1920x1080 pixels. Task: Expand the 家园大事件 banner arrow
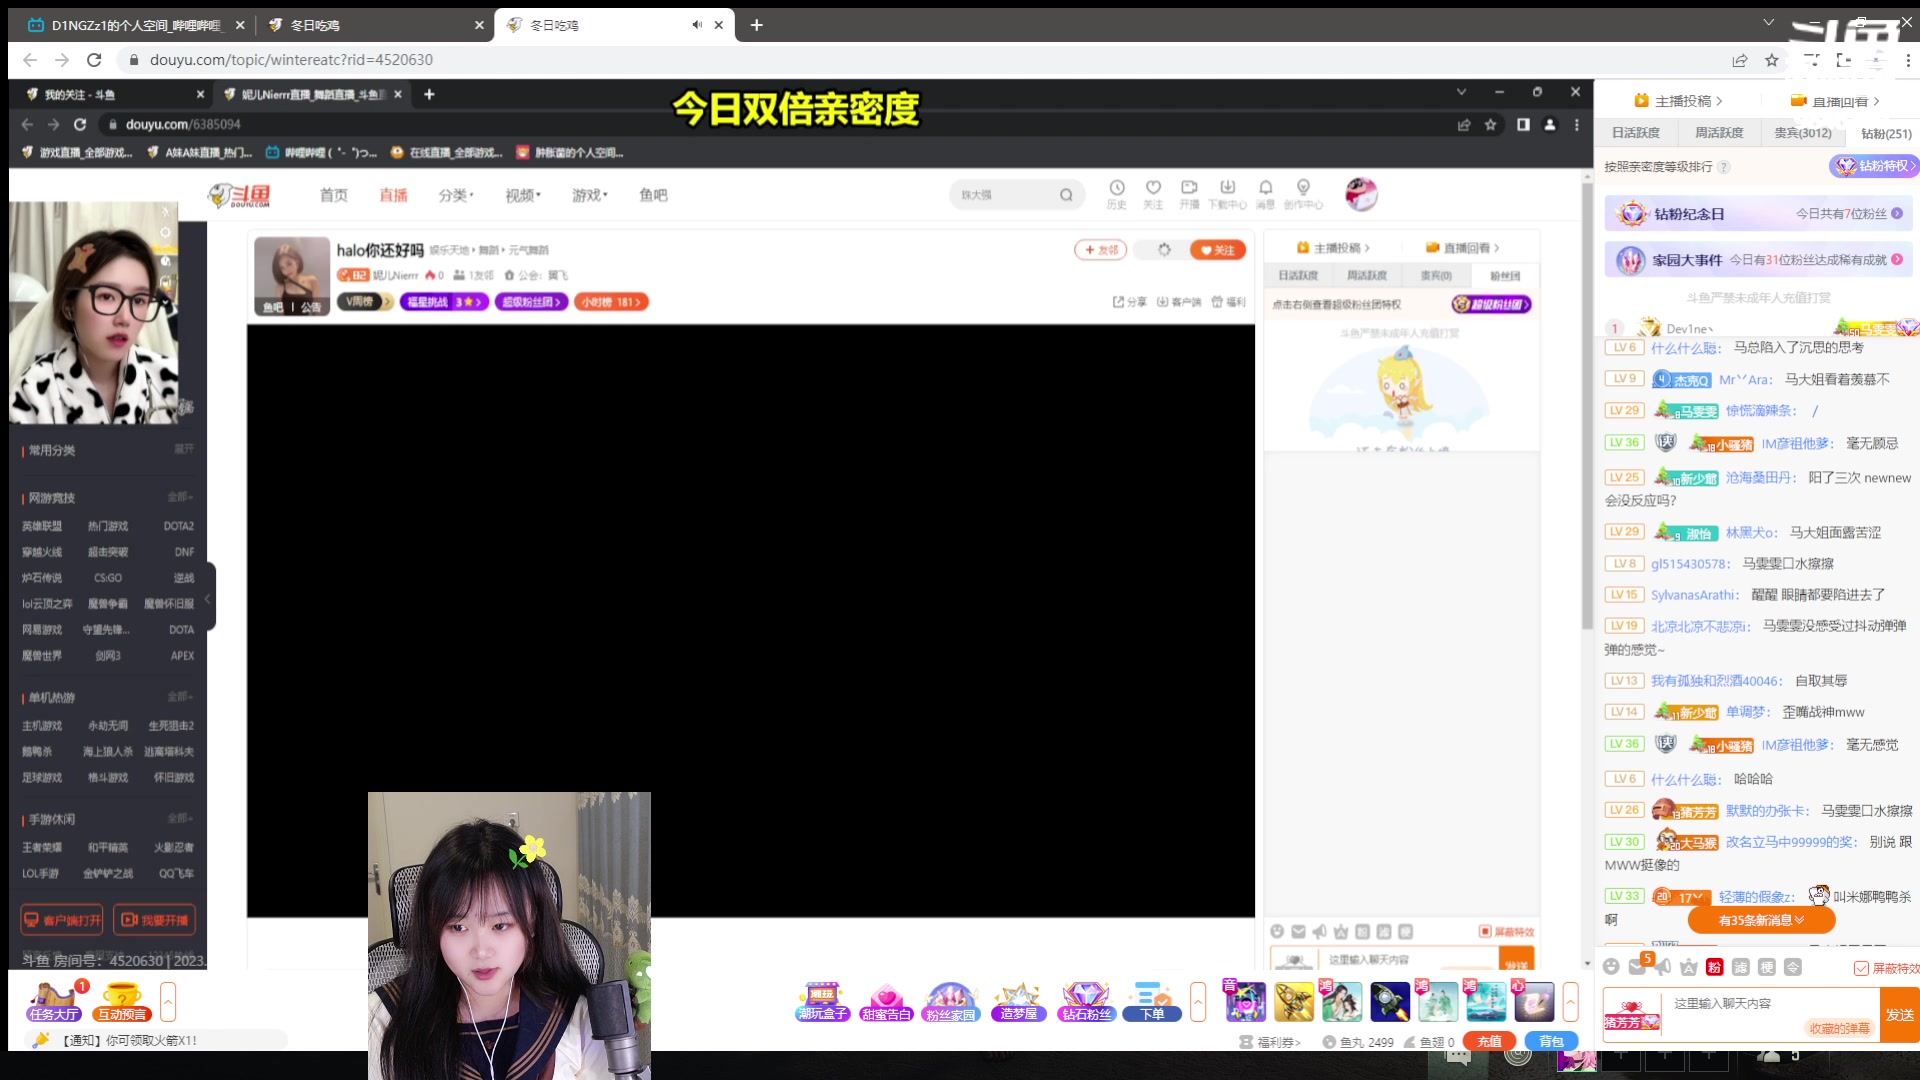coord(1897,260)
